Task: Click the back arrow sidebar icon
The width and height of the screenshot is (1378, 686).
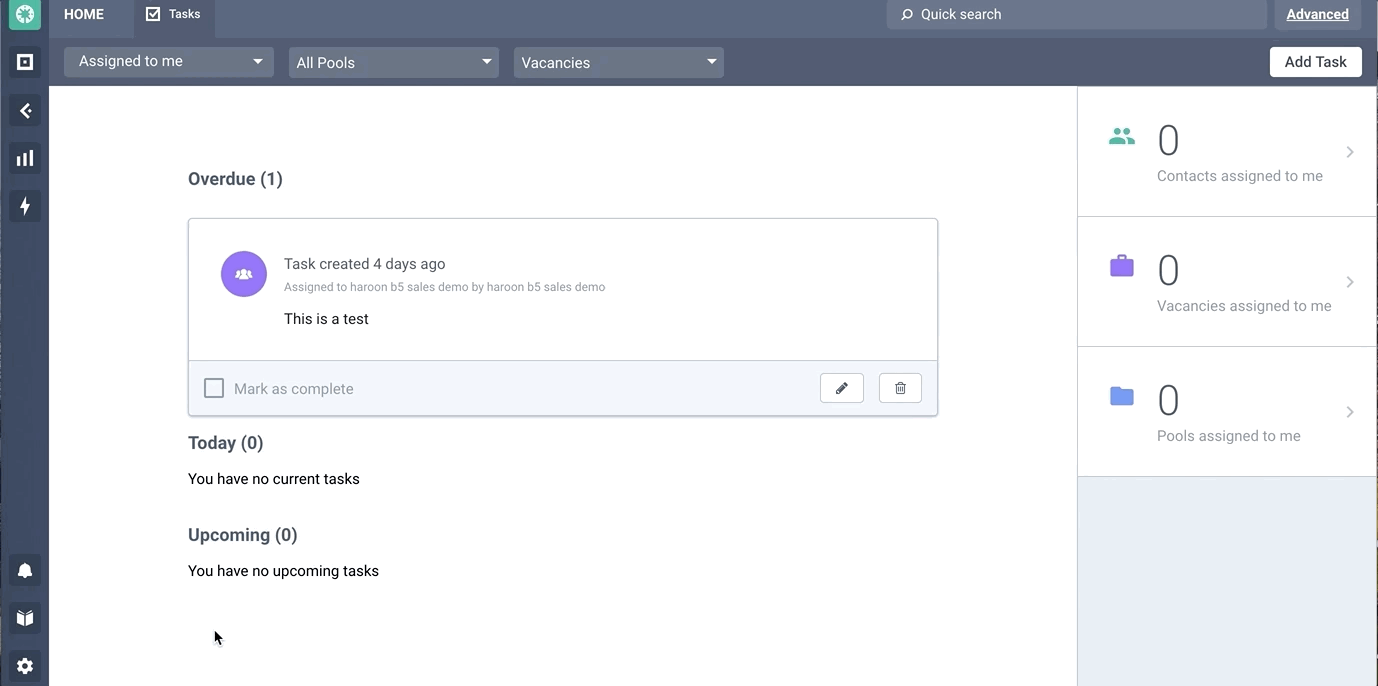Action: pyautogui.click(x=25, y=110)
